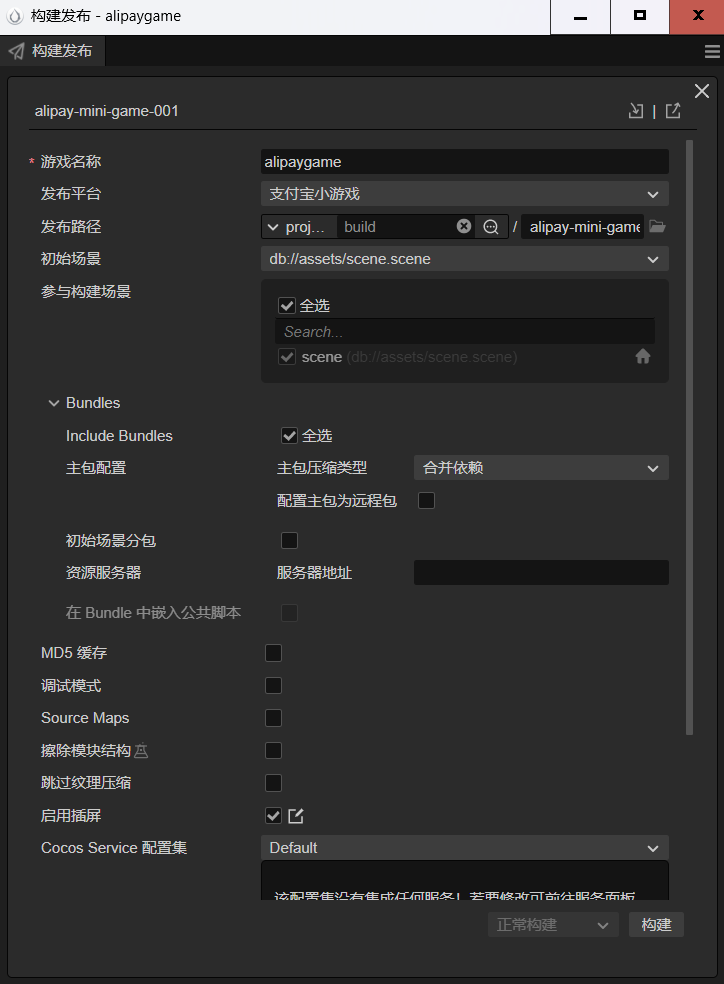Click the home icon for scene
This screenshot has height=984, width=724.
tap(642, 356)
